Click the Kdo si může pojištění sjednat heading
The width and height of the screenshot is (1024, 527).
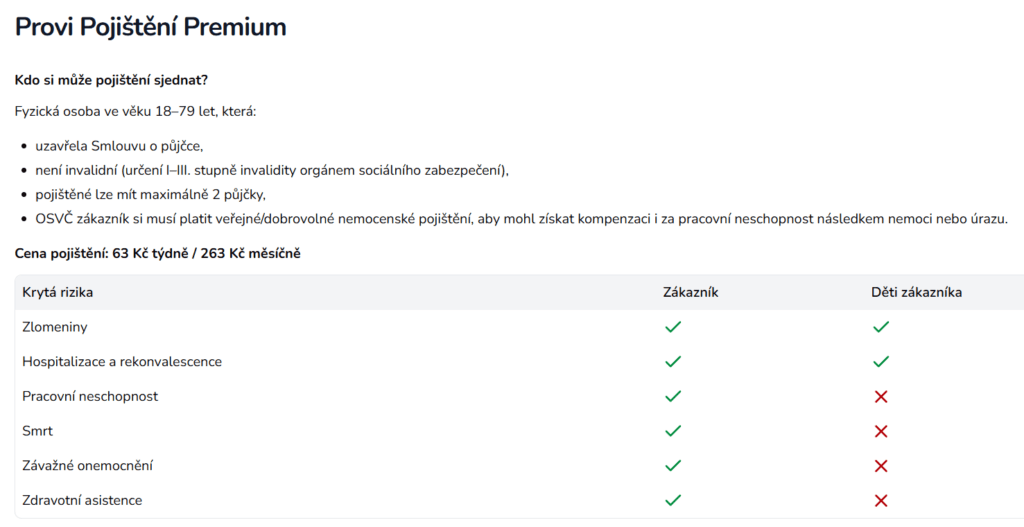[111, 80]
